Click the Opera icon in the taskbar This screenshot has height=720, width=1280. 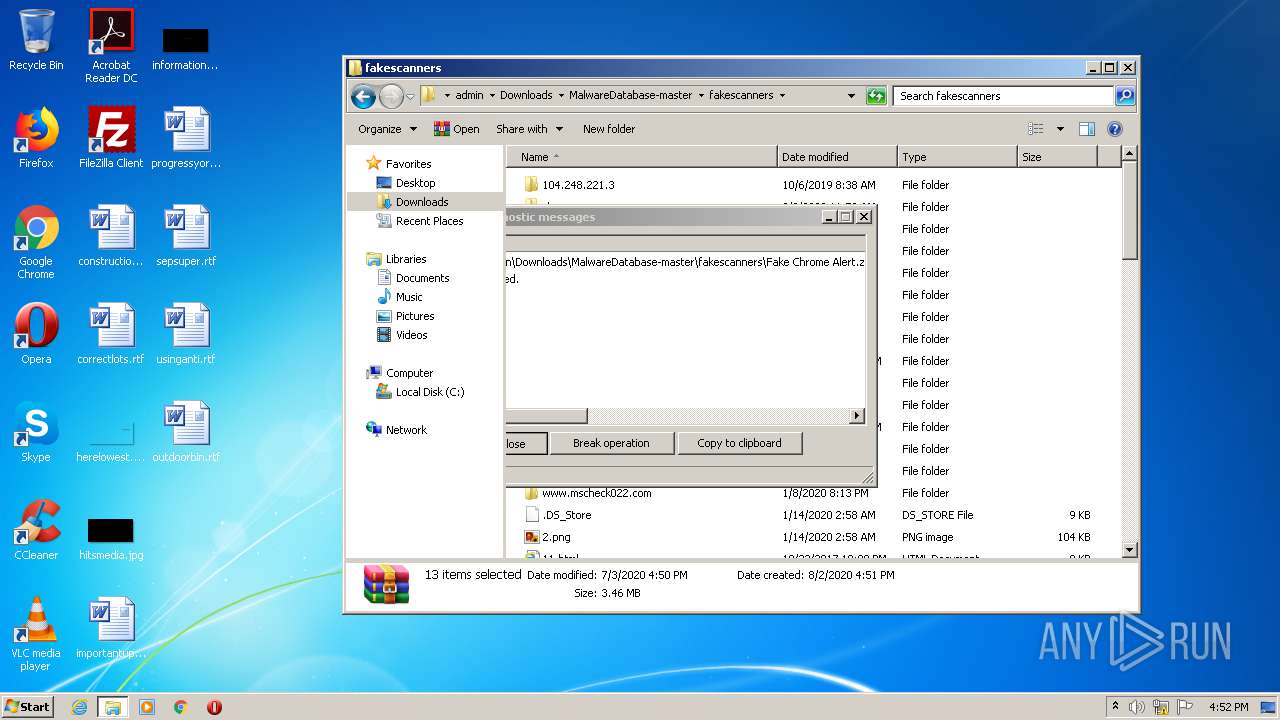(x=214, y=707)
